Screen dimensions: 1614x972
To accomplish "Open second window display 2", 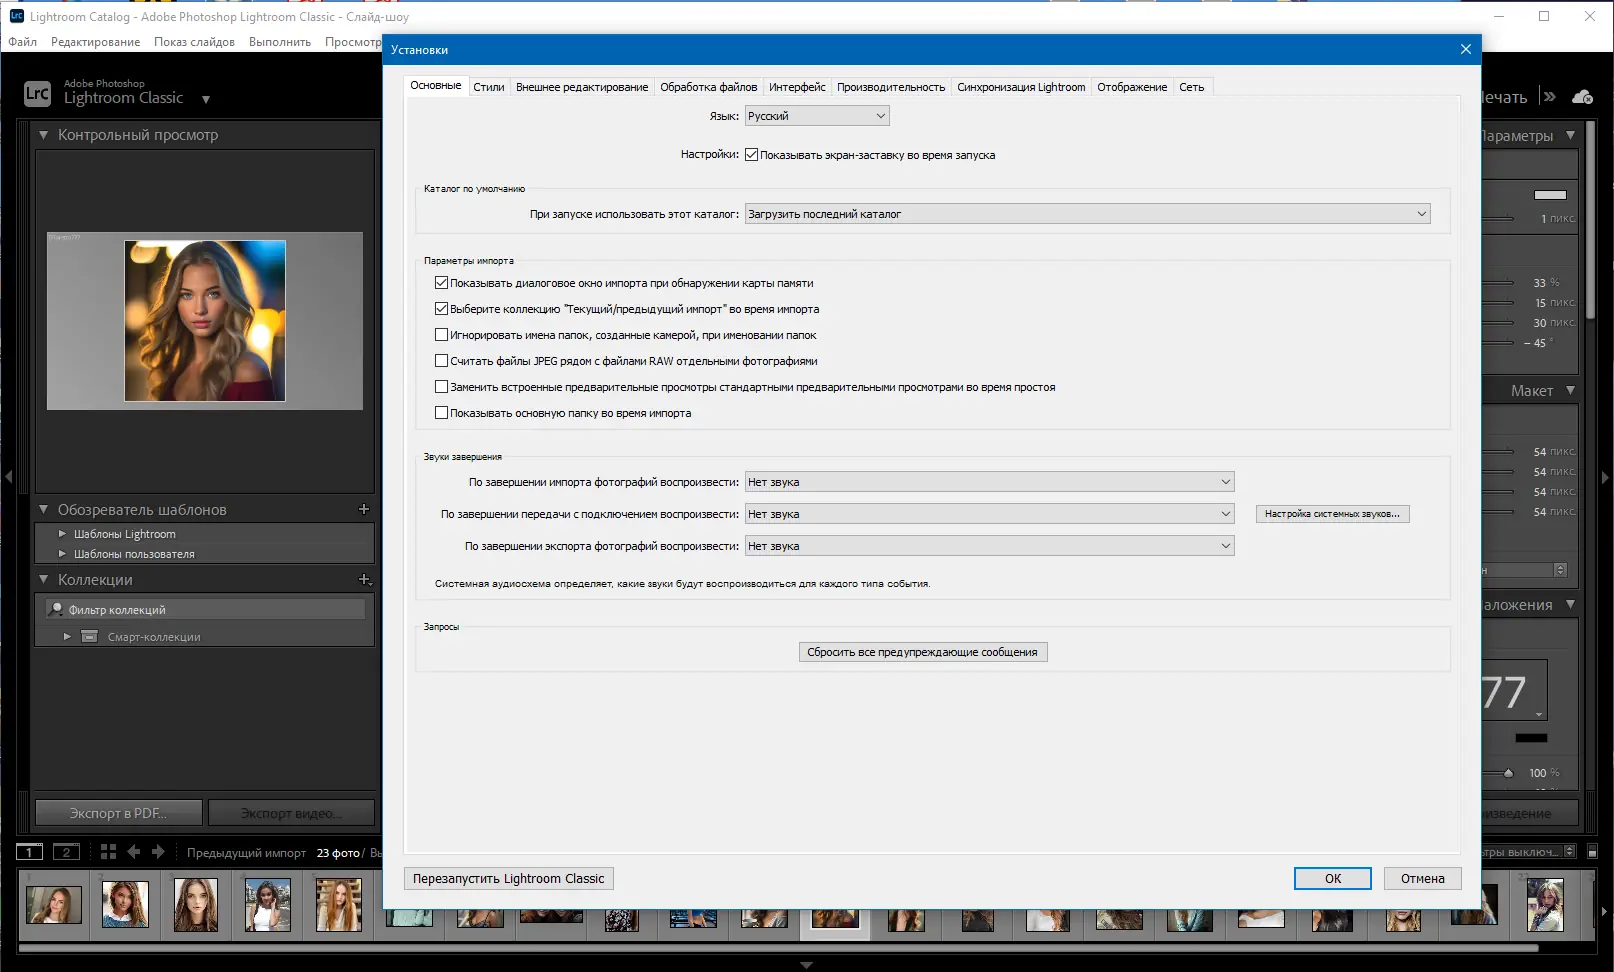I will coord(66,852).
